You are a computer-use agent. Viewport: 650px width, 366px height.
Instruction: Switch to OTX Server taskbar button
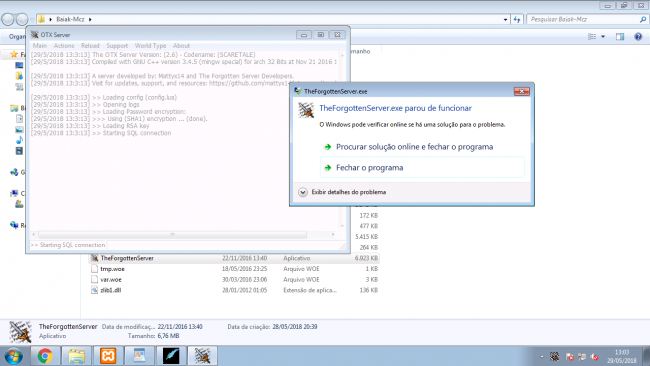pyautogui.click(x=202, y=356)
